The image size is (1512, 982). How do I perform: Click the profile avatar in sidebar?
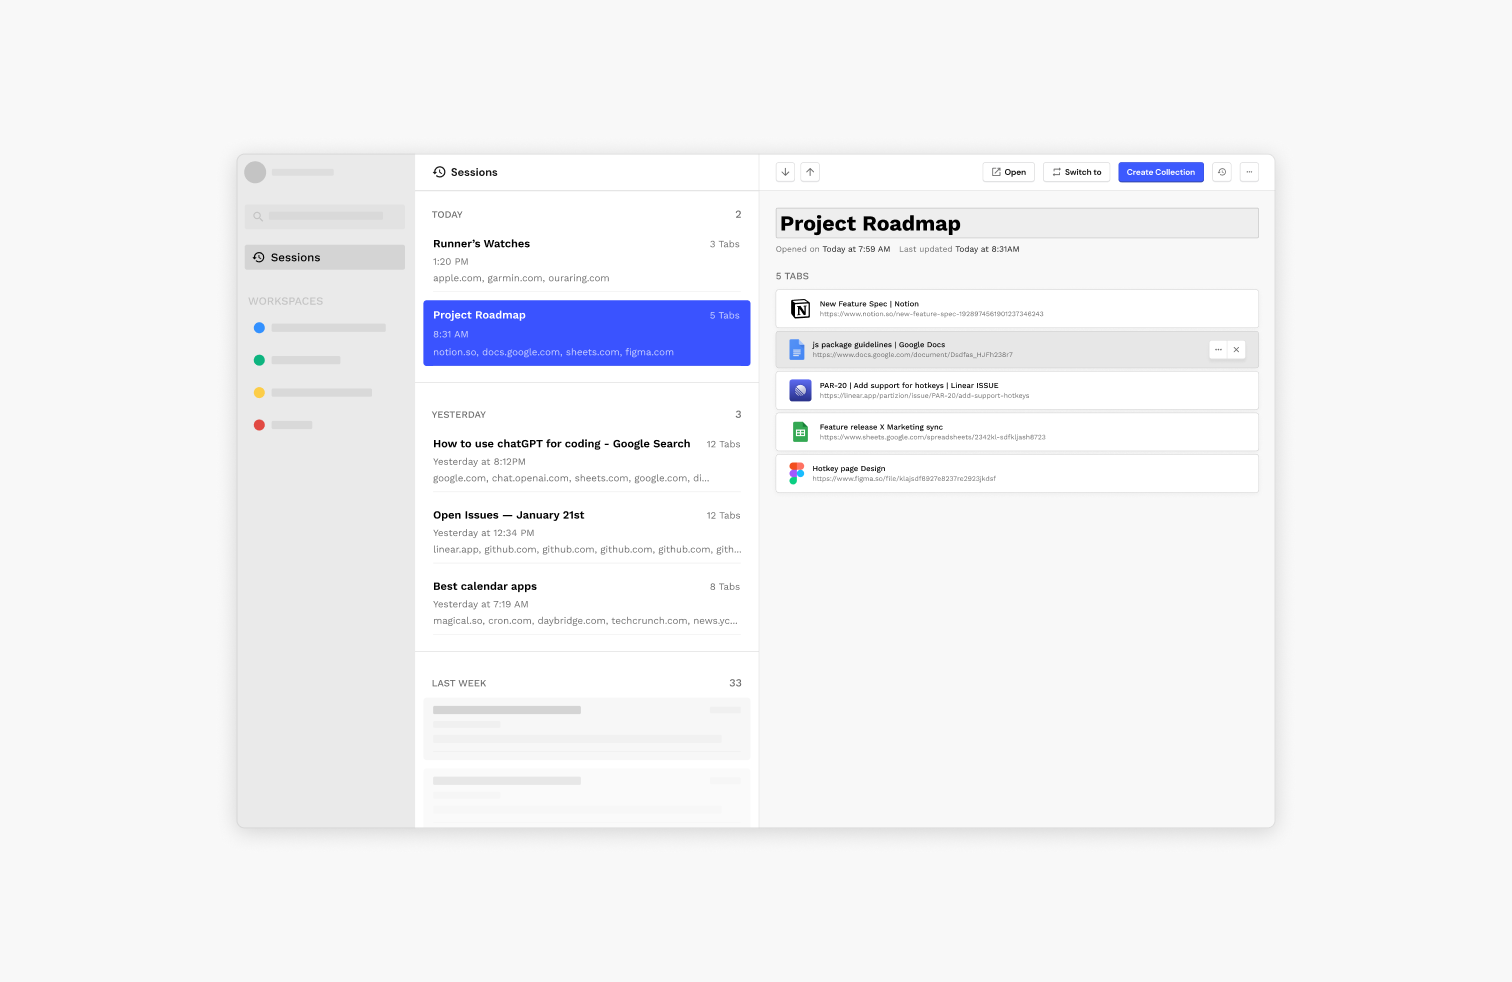(x=256, y=172)
